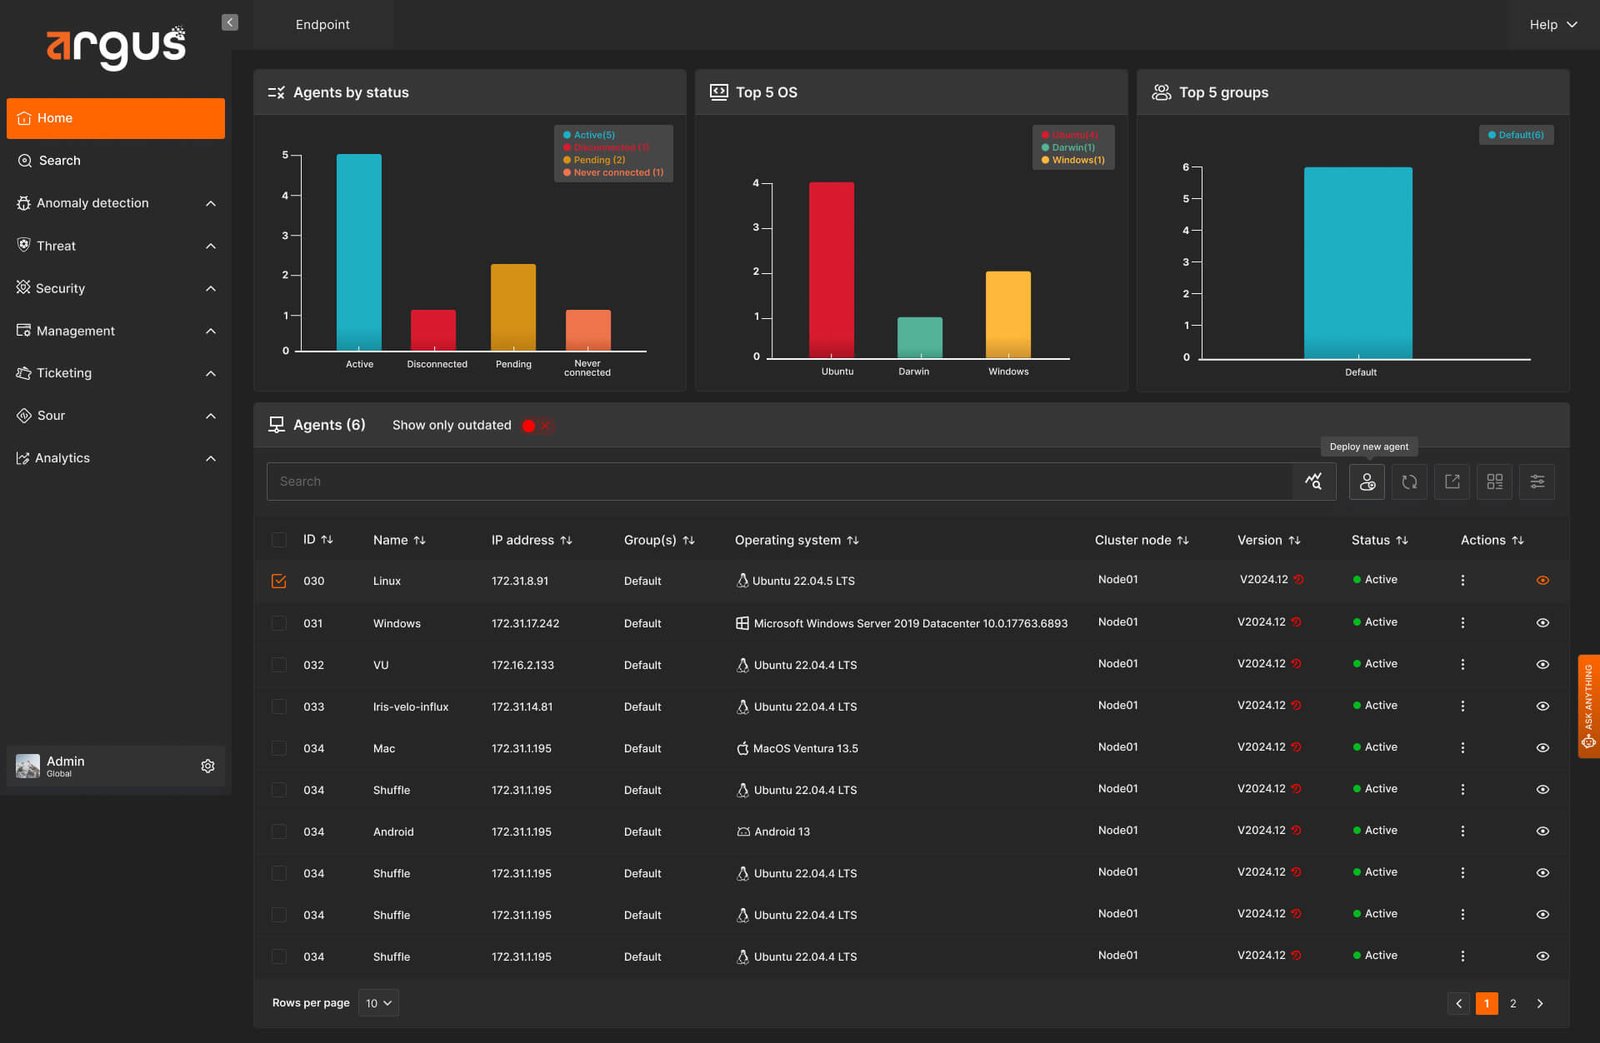The width and height of the screenshot is (1600, 1043).
Task: Toggle Show only outdated switch
Action: tap(537, 426)
